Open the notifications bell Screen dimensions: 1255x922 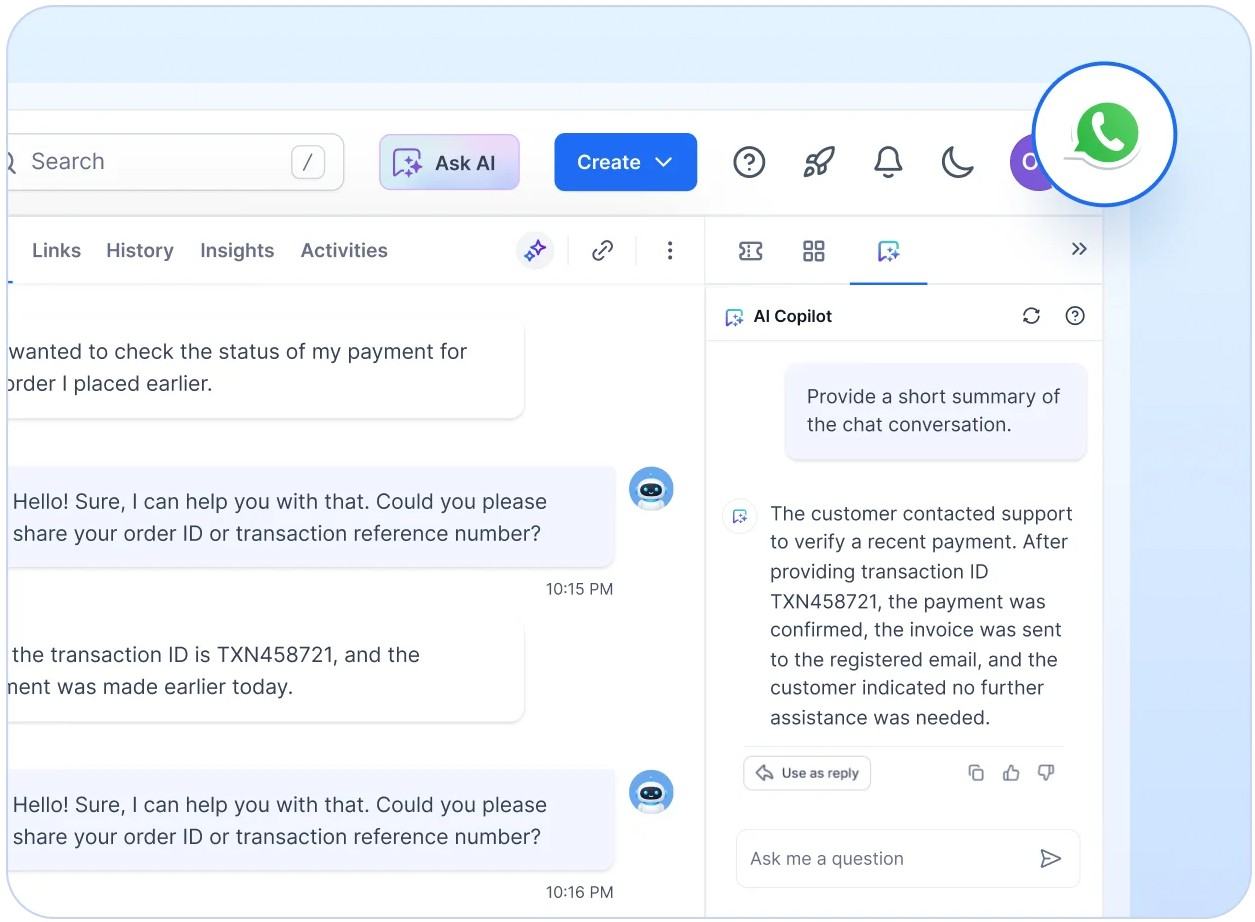coord(888,162)
